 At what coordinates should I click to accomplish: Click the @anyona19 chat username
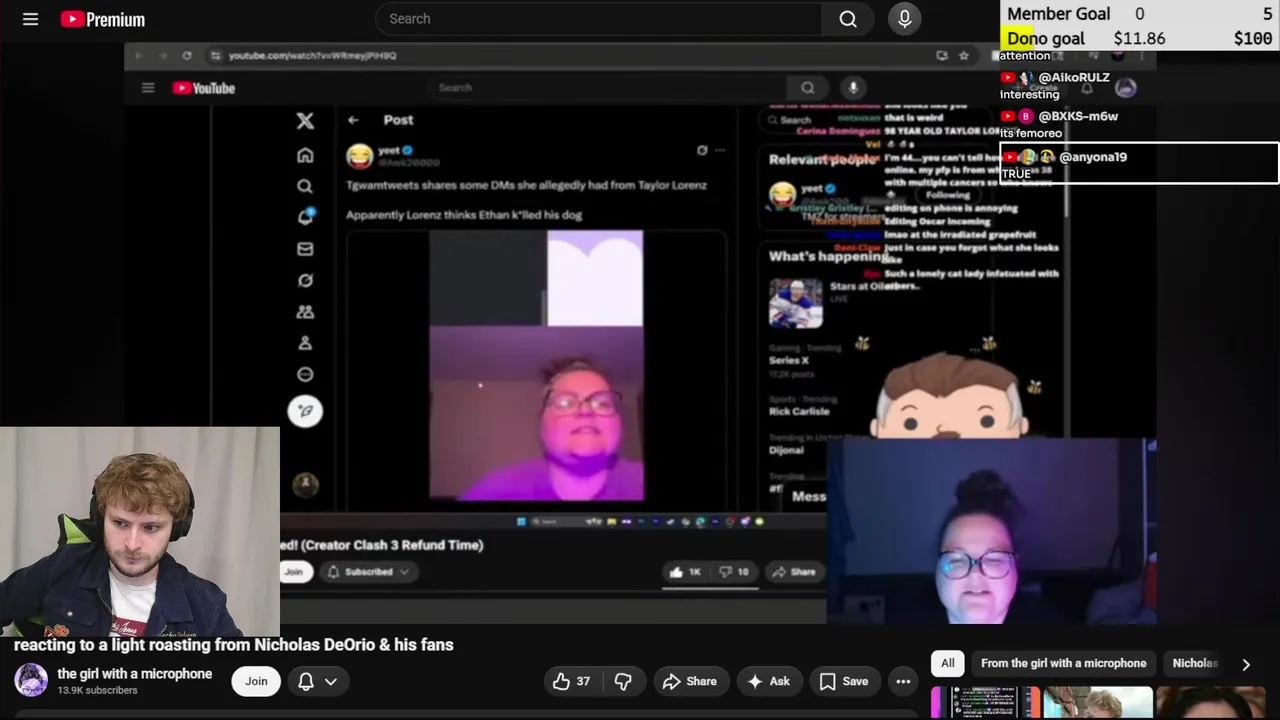[x=1093, y=157]
